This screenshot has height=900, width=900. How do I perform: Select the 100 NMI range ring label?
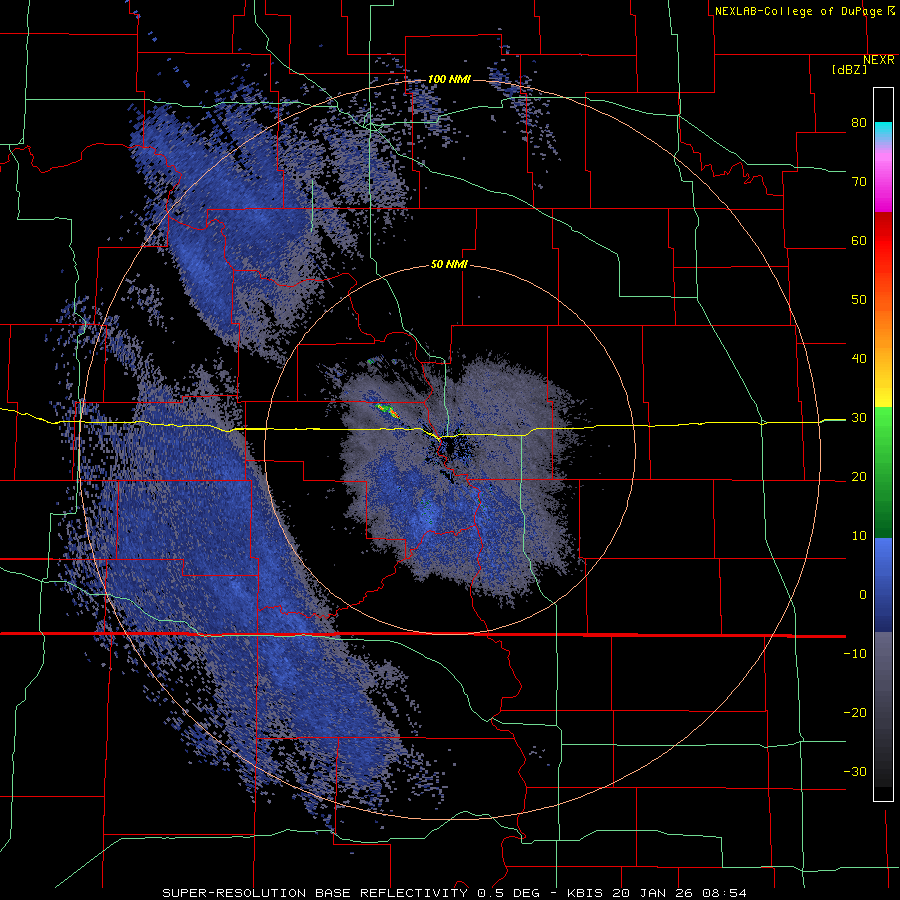point(449,79)
